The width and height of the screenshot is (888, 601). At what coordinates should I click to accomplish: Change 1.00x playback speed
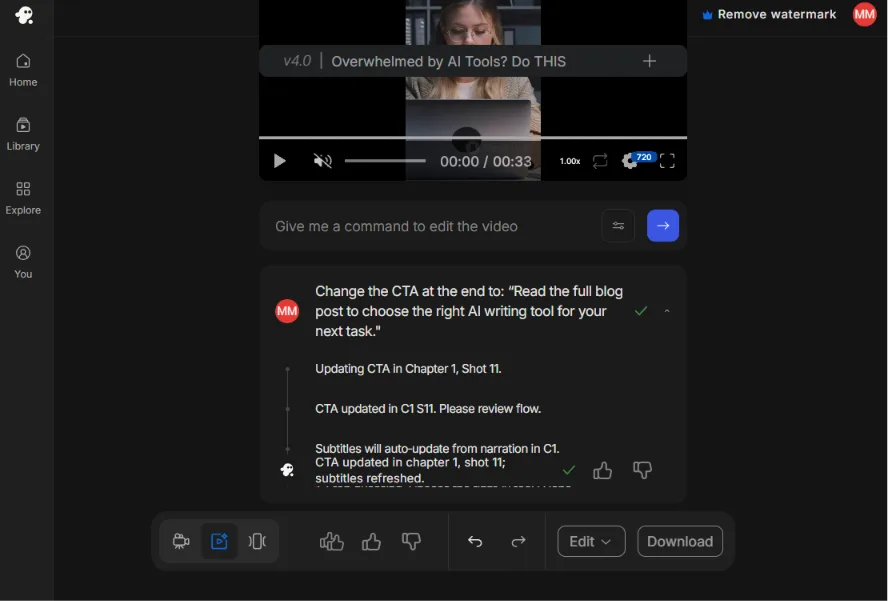570,161
